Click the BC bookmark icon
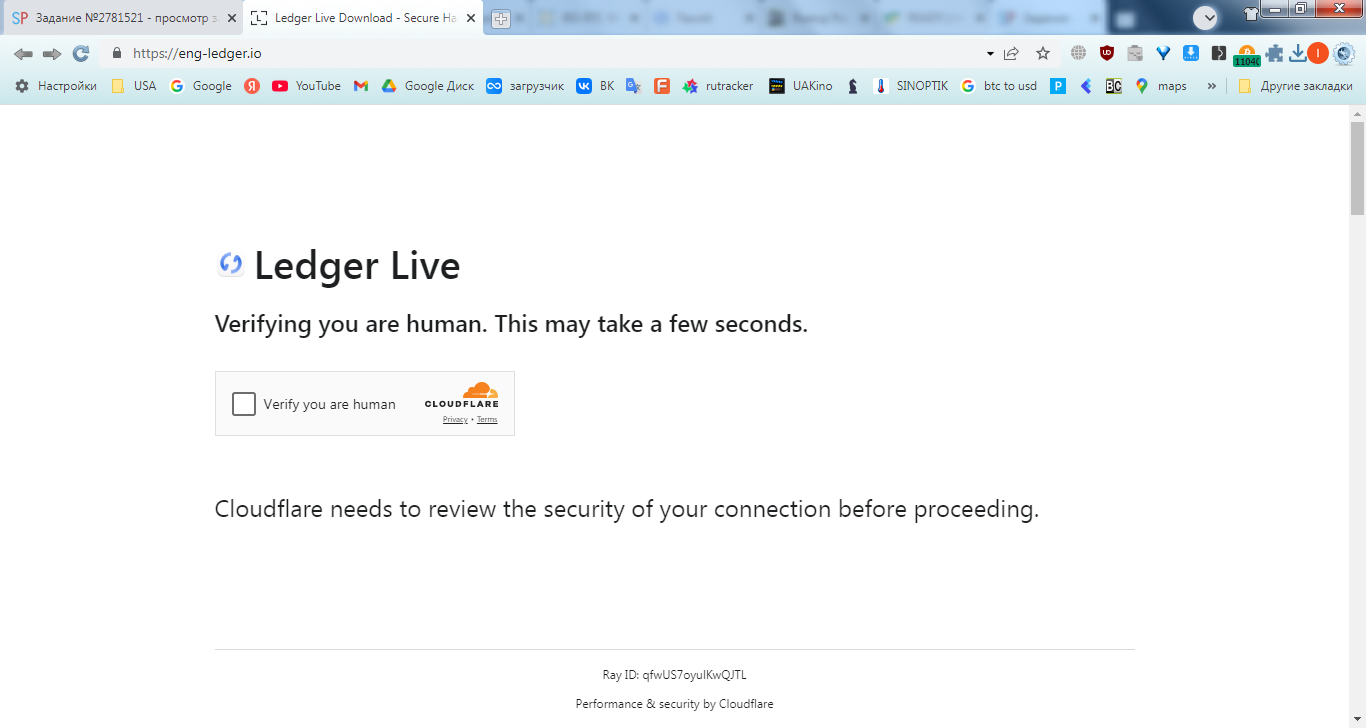This screenshot has height=728, width=1366. (1113, 86)
